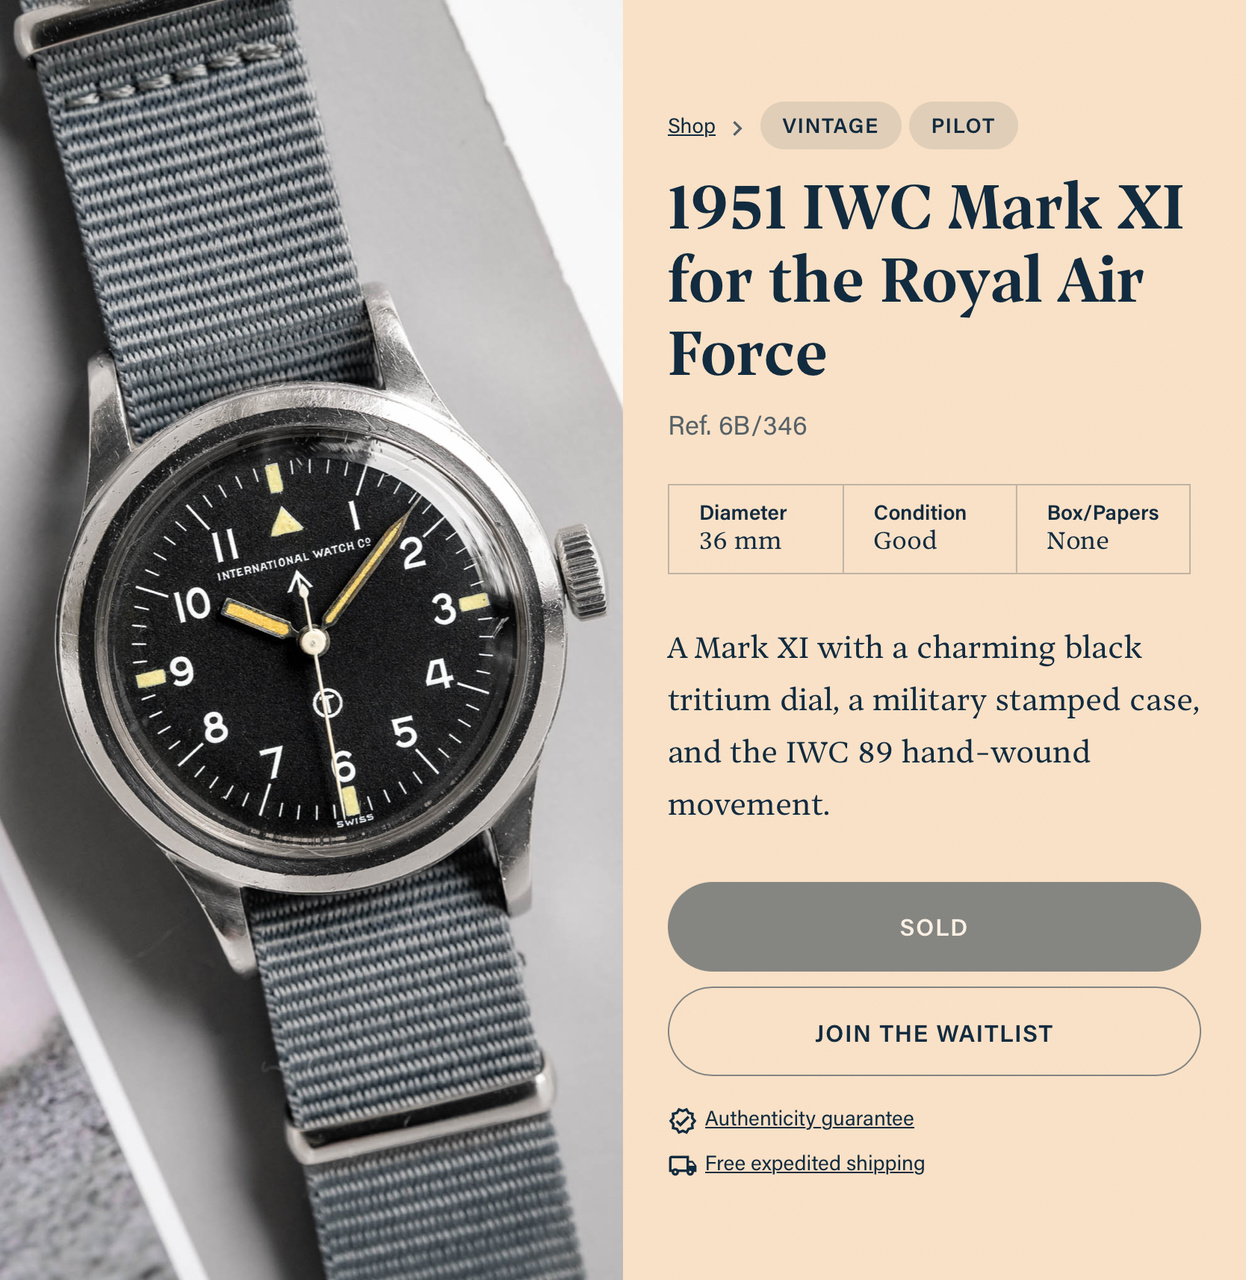Click the watch crown in the photo
Screen dimensions: 1246x1280
pyautogui.click(x=581, y=572)
